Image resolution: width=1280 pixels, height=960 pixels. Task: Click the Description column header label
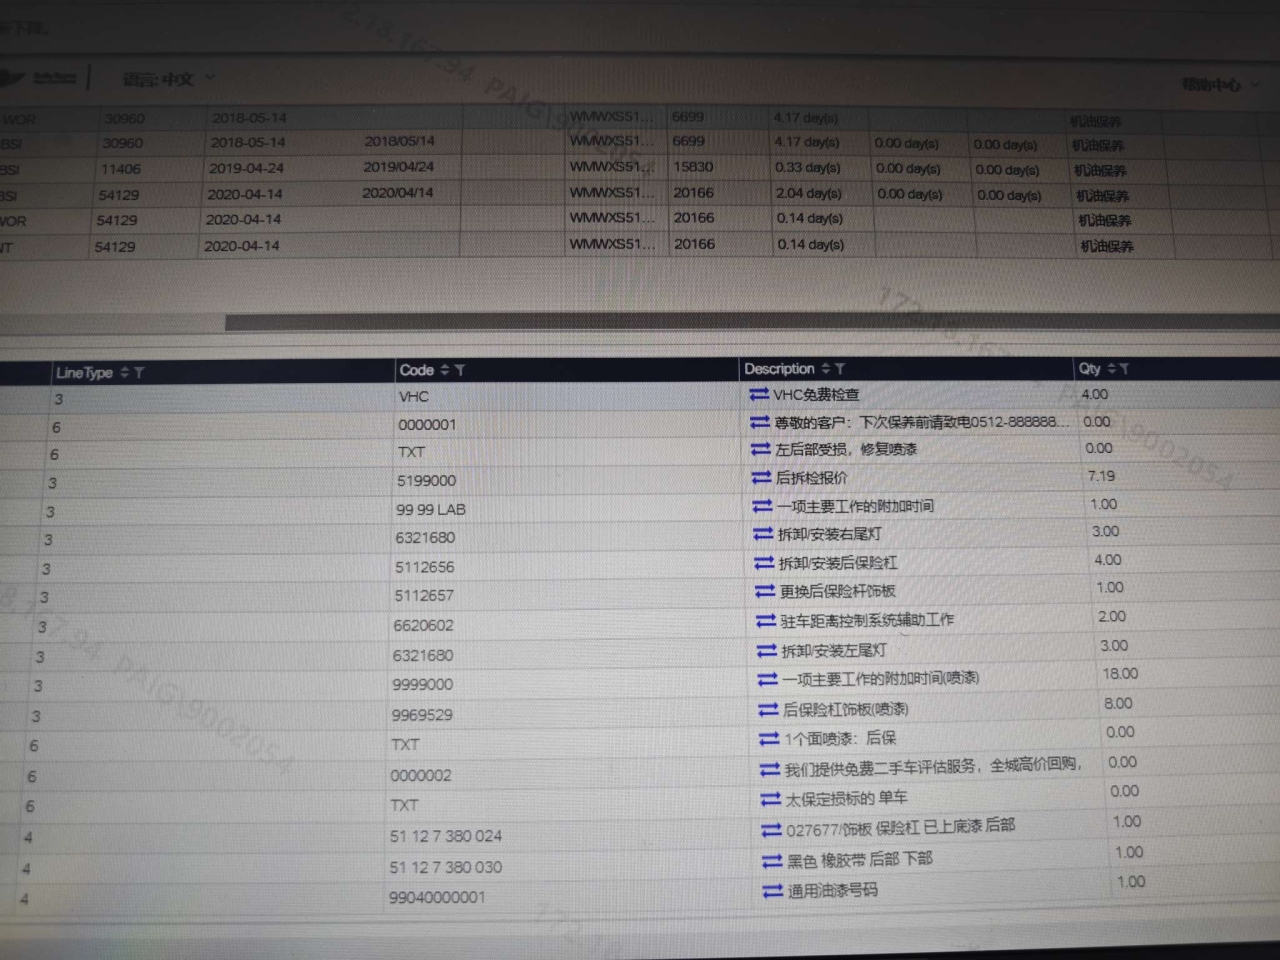point(779,369)
